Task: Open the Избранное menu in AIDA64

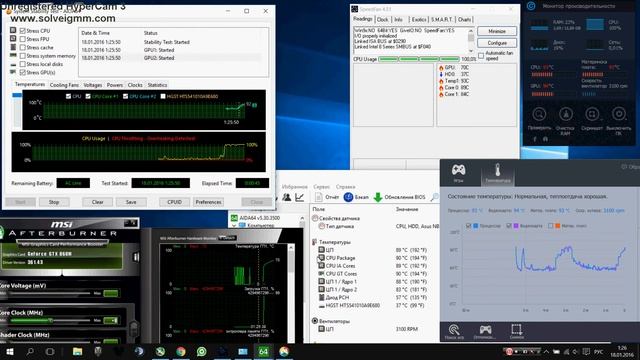Action: [x=295, y=187]
